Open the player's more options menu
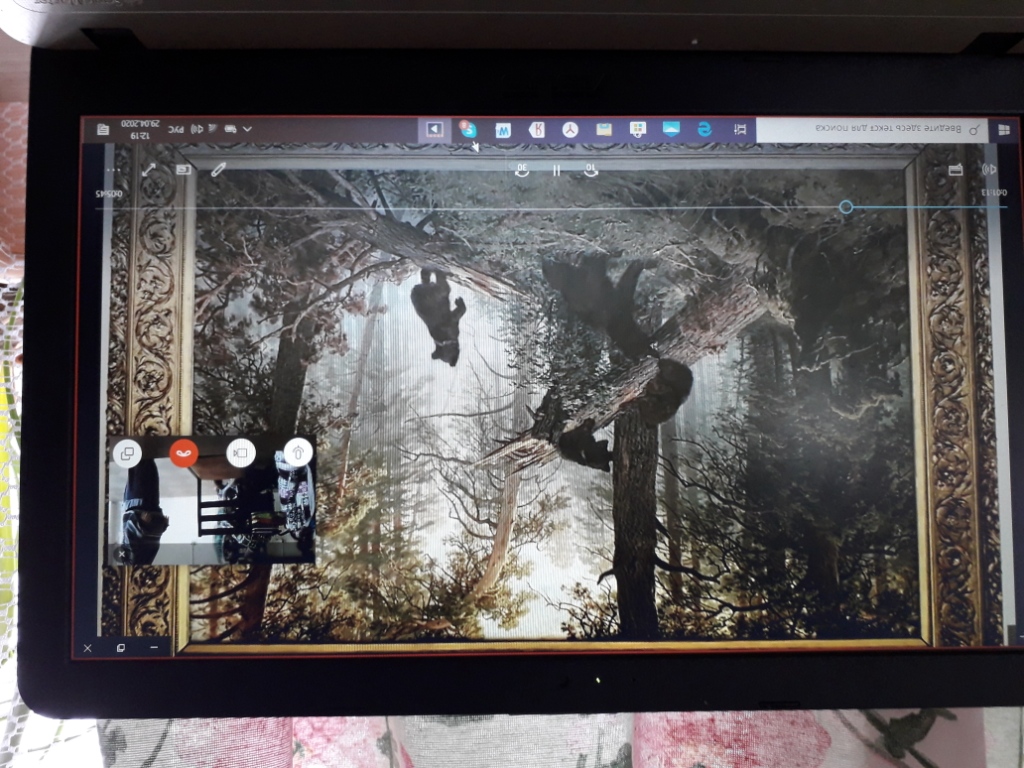1024x768 pixels. click(x=114, y=170)
